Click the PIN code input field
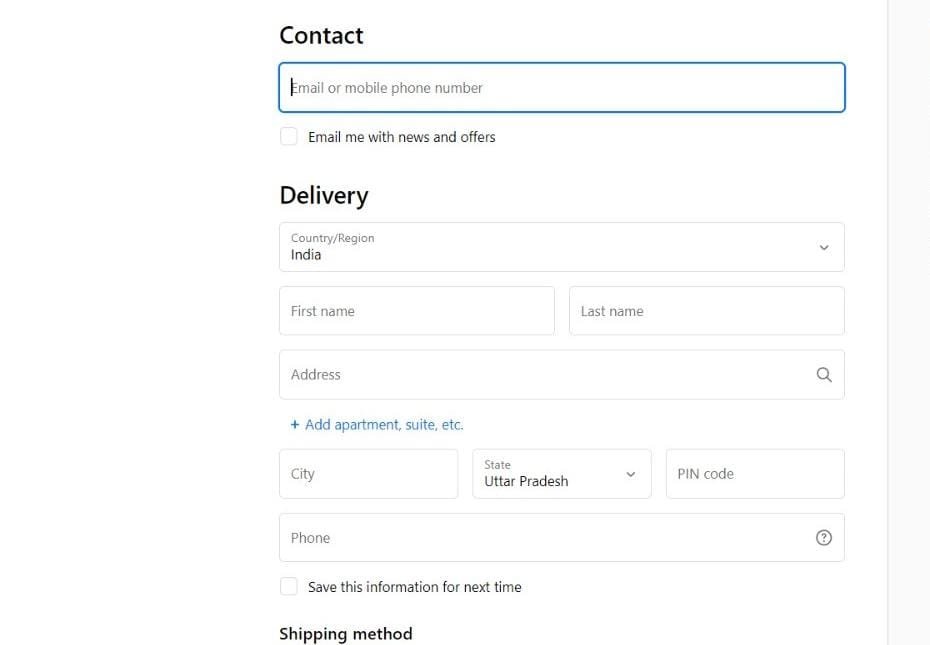Viewport: 930px width, 645px height. (x=754, y=473)
